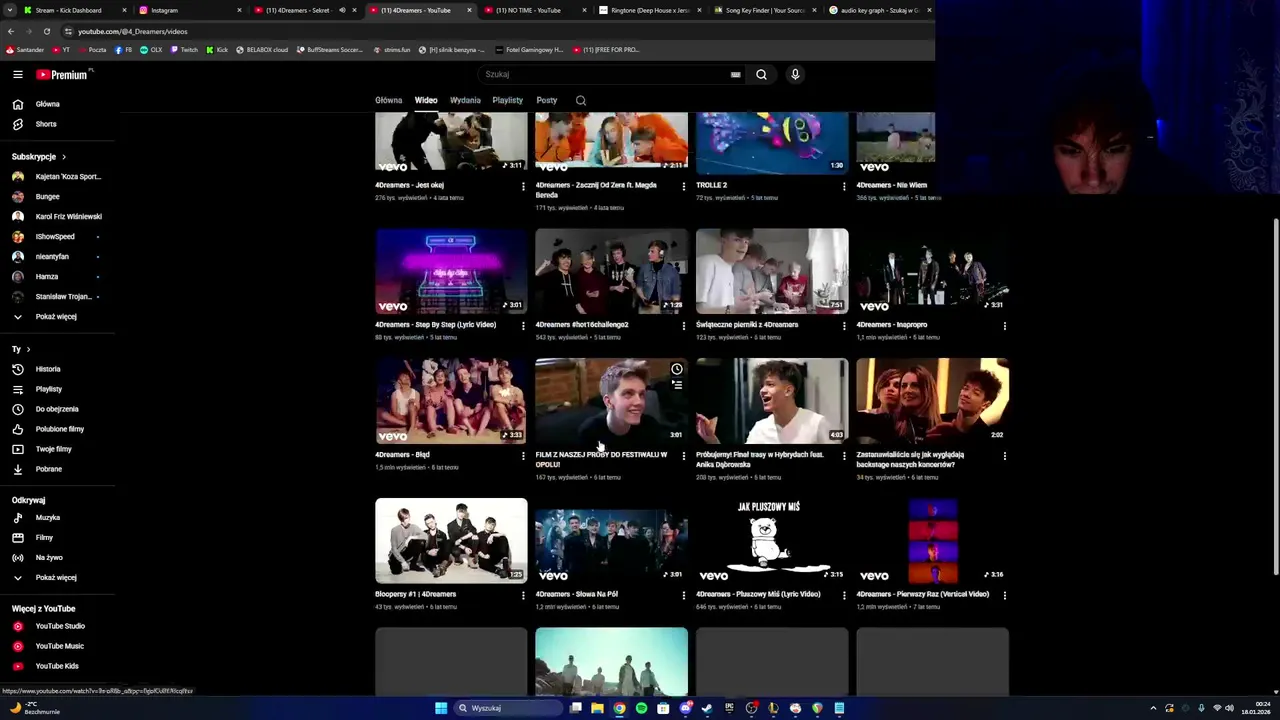1280x720 pixels.
Task: Select the Wideo channel tab
Action: coord(426,100)
